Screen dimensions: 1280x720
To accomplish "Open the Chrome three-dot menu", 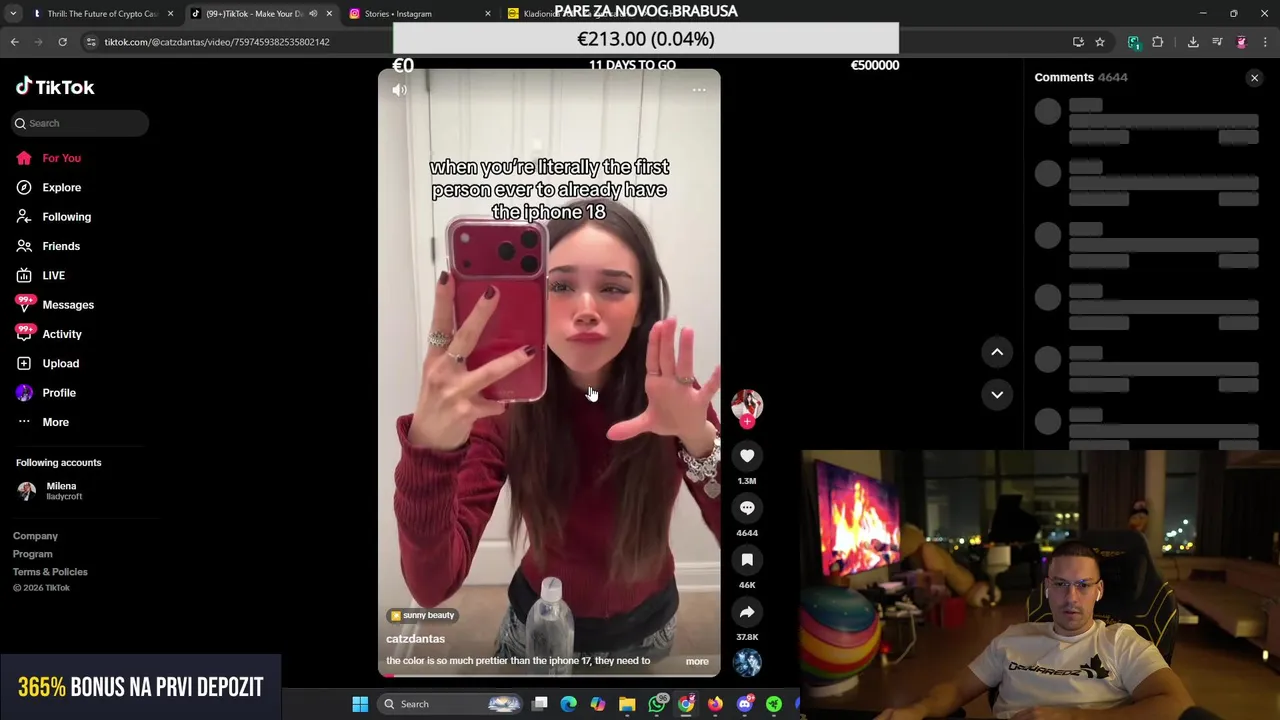I will tap(1266, 42).
